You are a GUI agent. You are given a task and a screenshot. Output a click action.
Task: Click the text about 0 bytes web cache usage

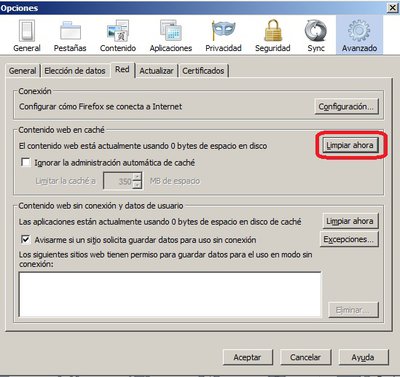[143, 146]
